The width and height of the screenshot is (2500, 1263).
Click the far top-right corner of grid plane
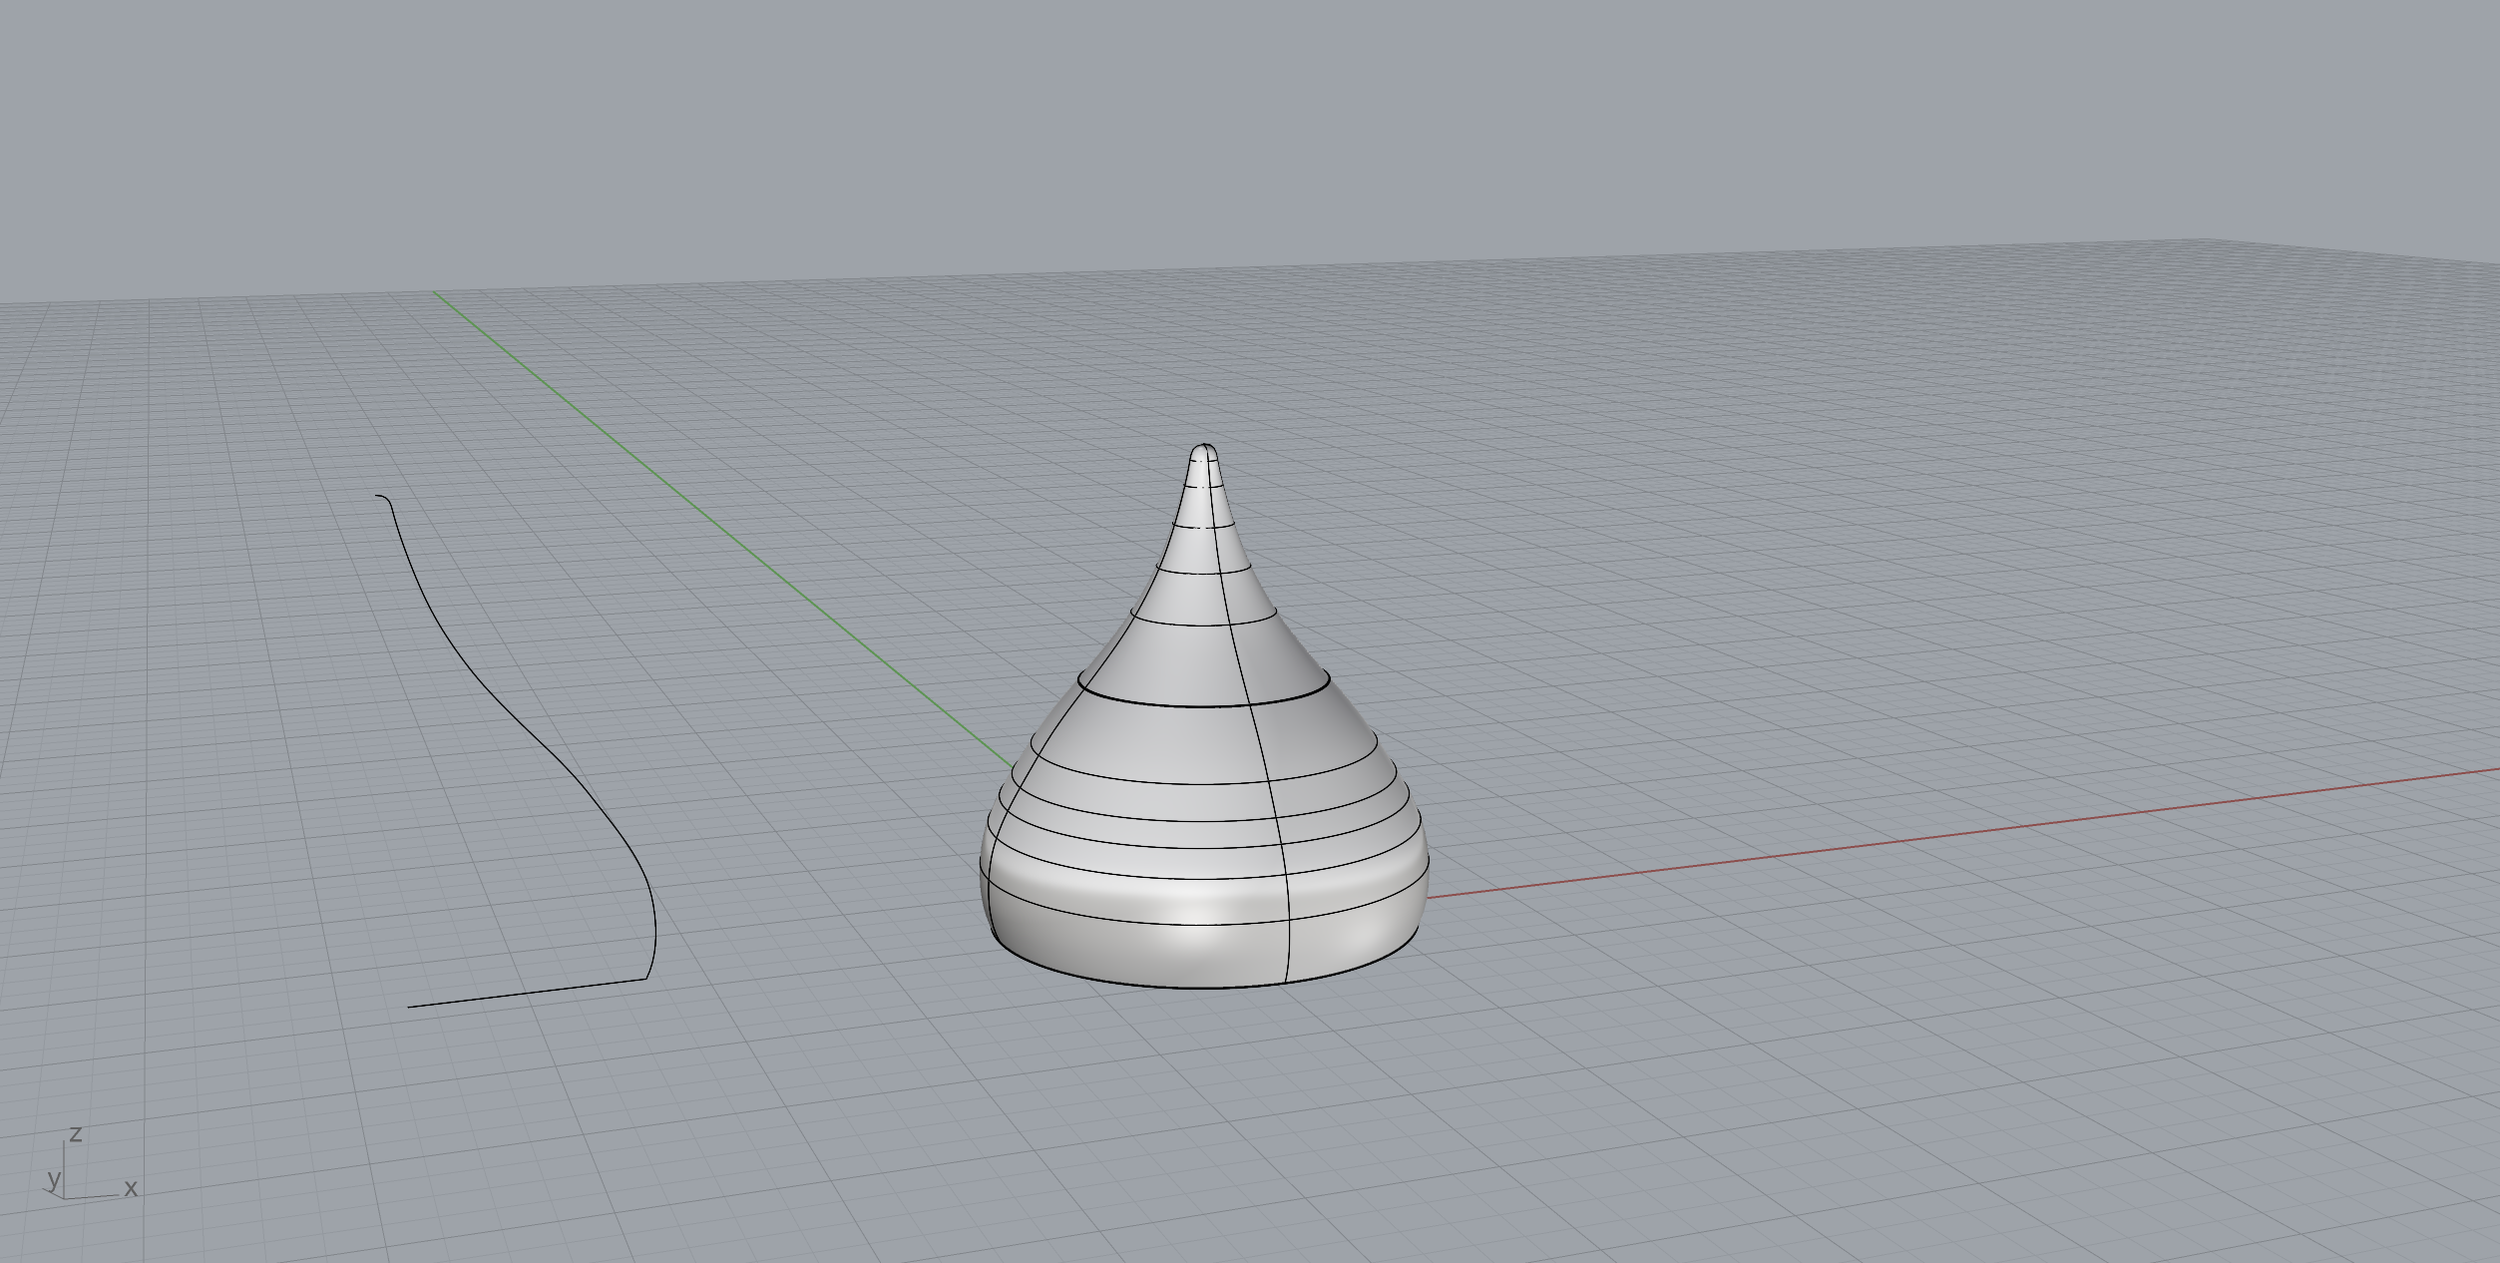point(2200,241)
